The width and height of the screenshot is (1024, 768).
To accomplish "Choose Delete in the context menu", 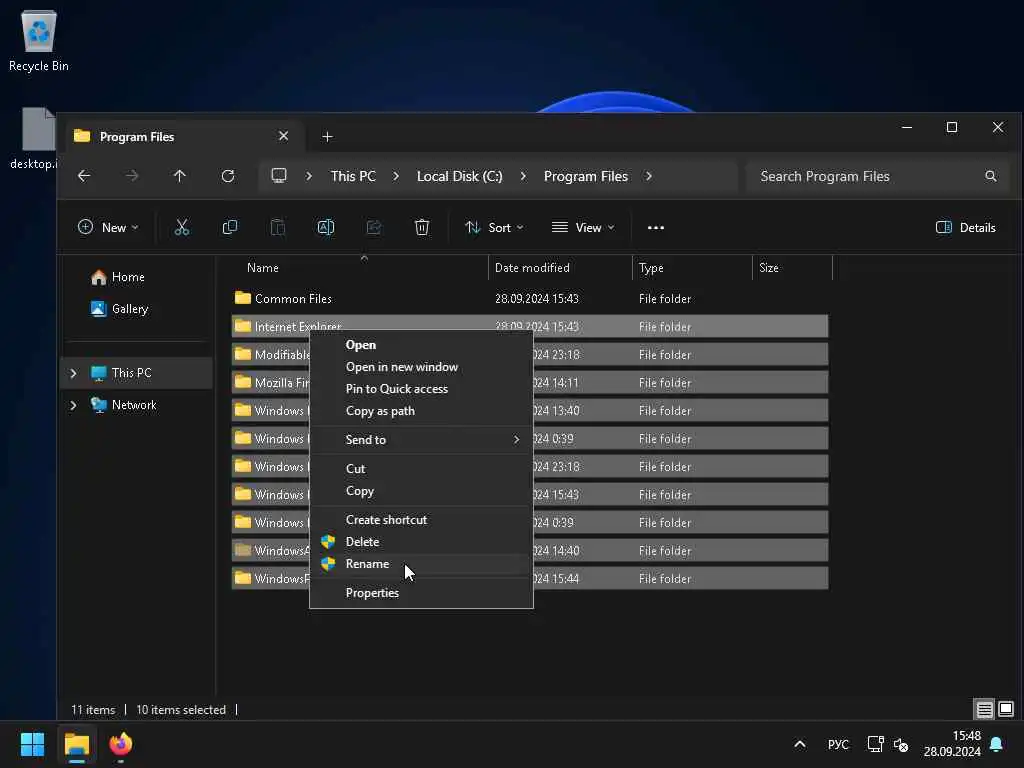I will coord(421,542).
